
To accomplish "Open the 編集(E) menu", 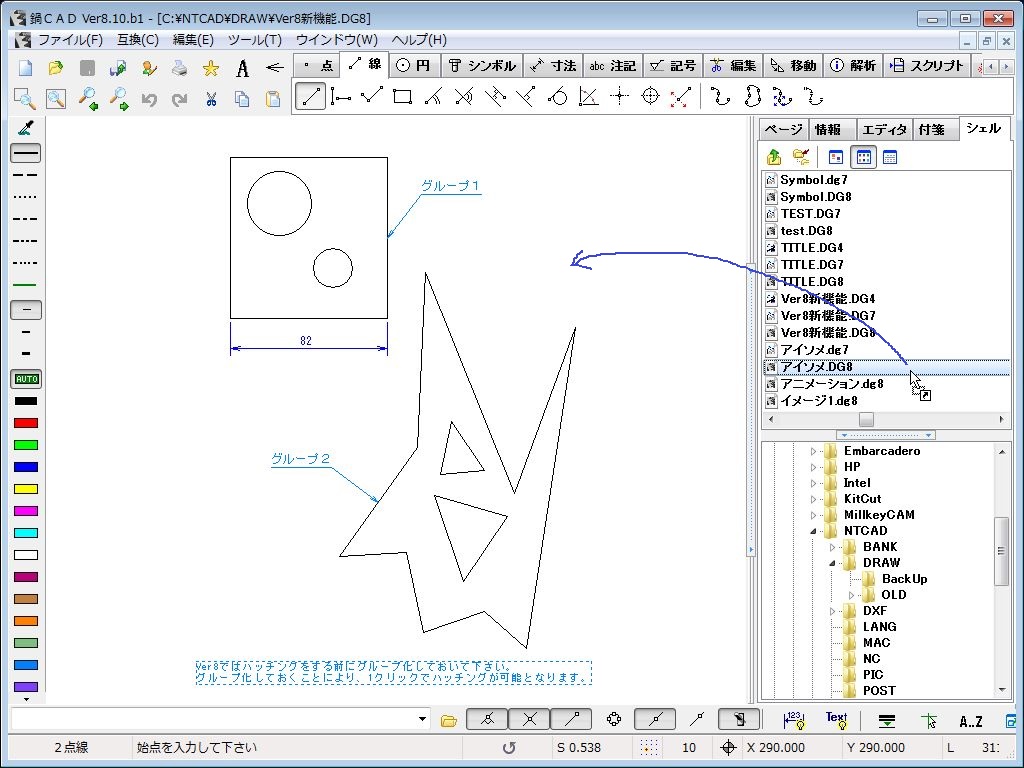I will [193, 40].
